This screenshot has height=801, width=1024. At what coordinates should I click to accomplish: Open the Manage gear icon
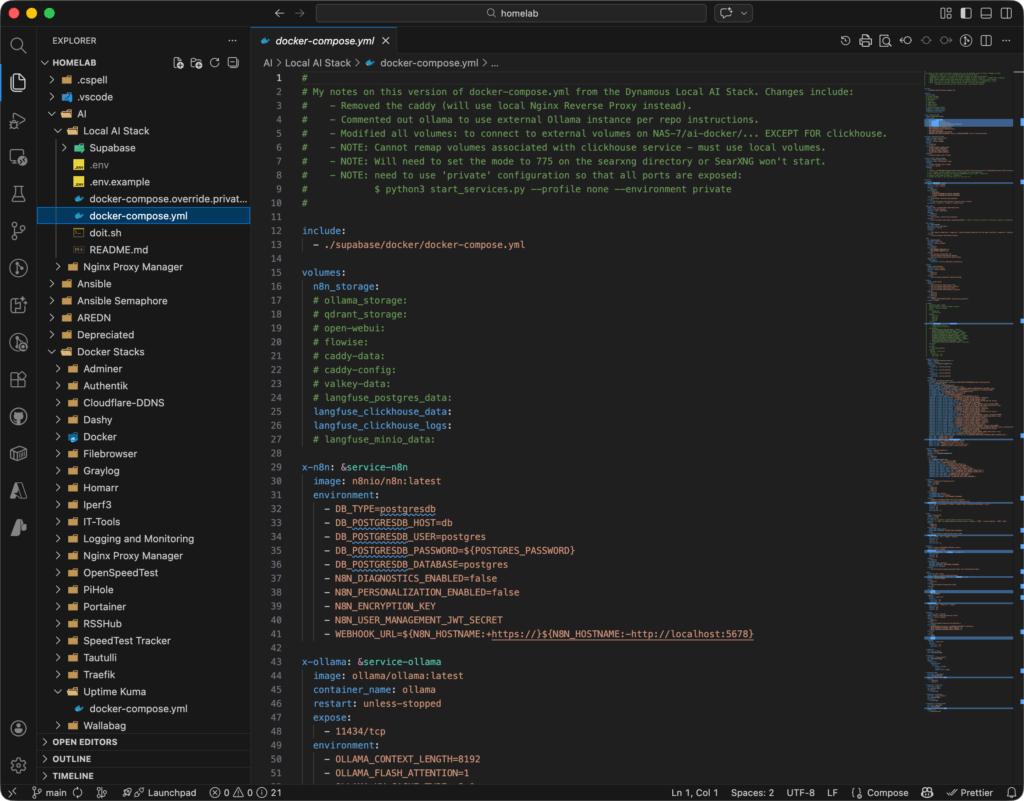click(x=17, y=763)
